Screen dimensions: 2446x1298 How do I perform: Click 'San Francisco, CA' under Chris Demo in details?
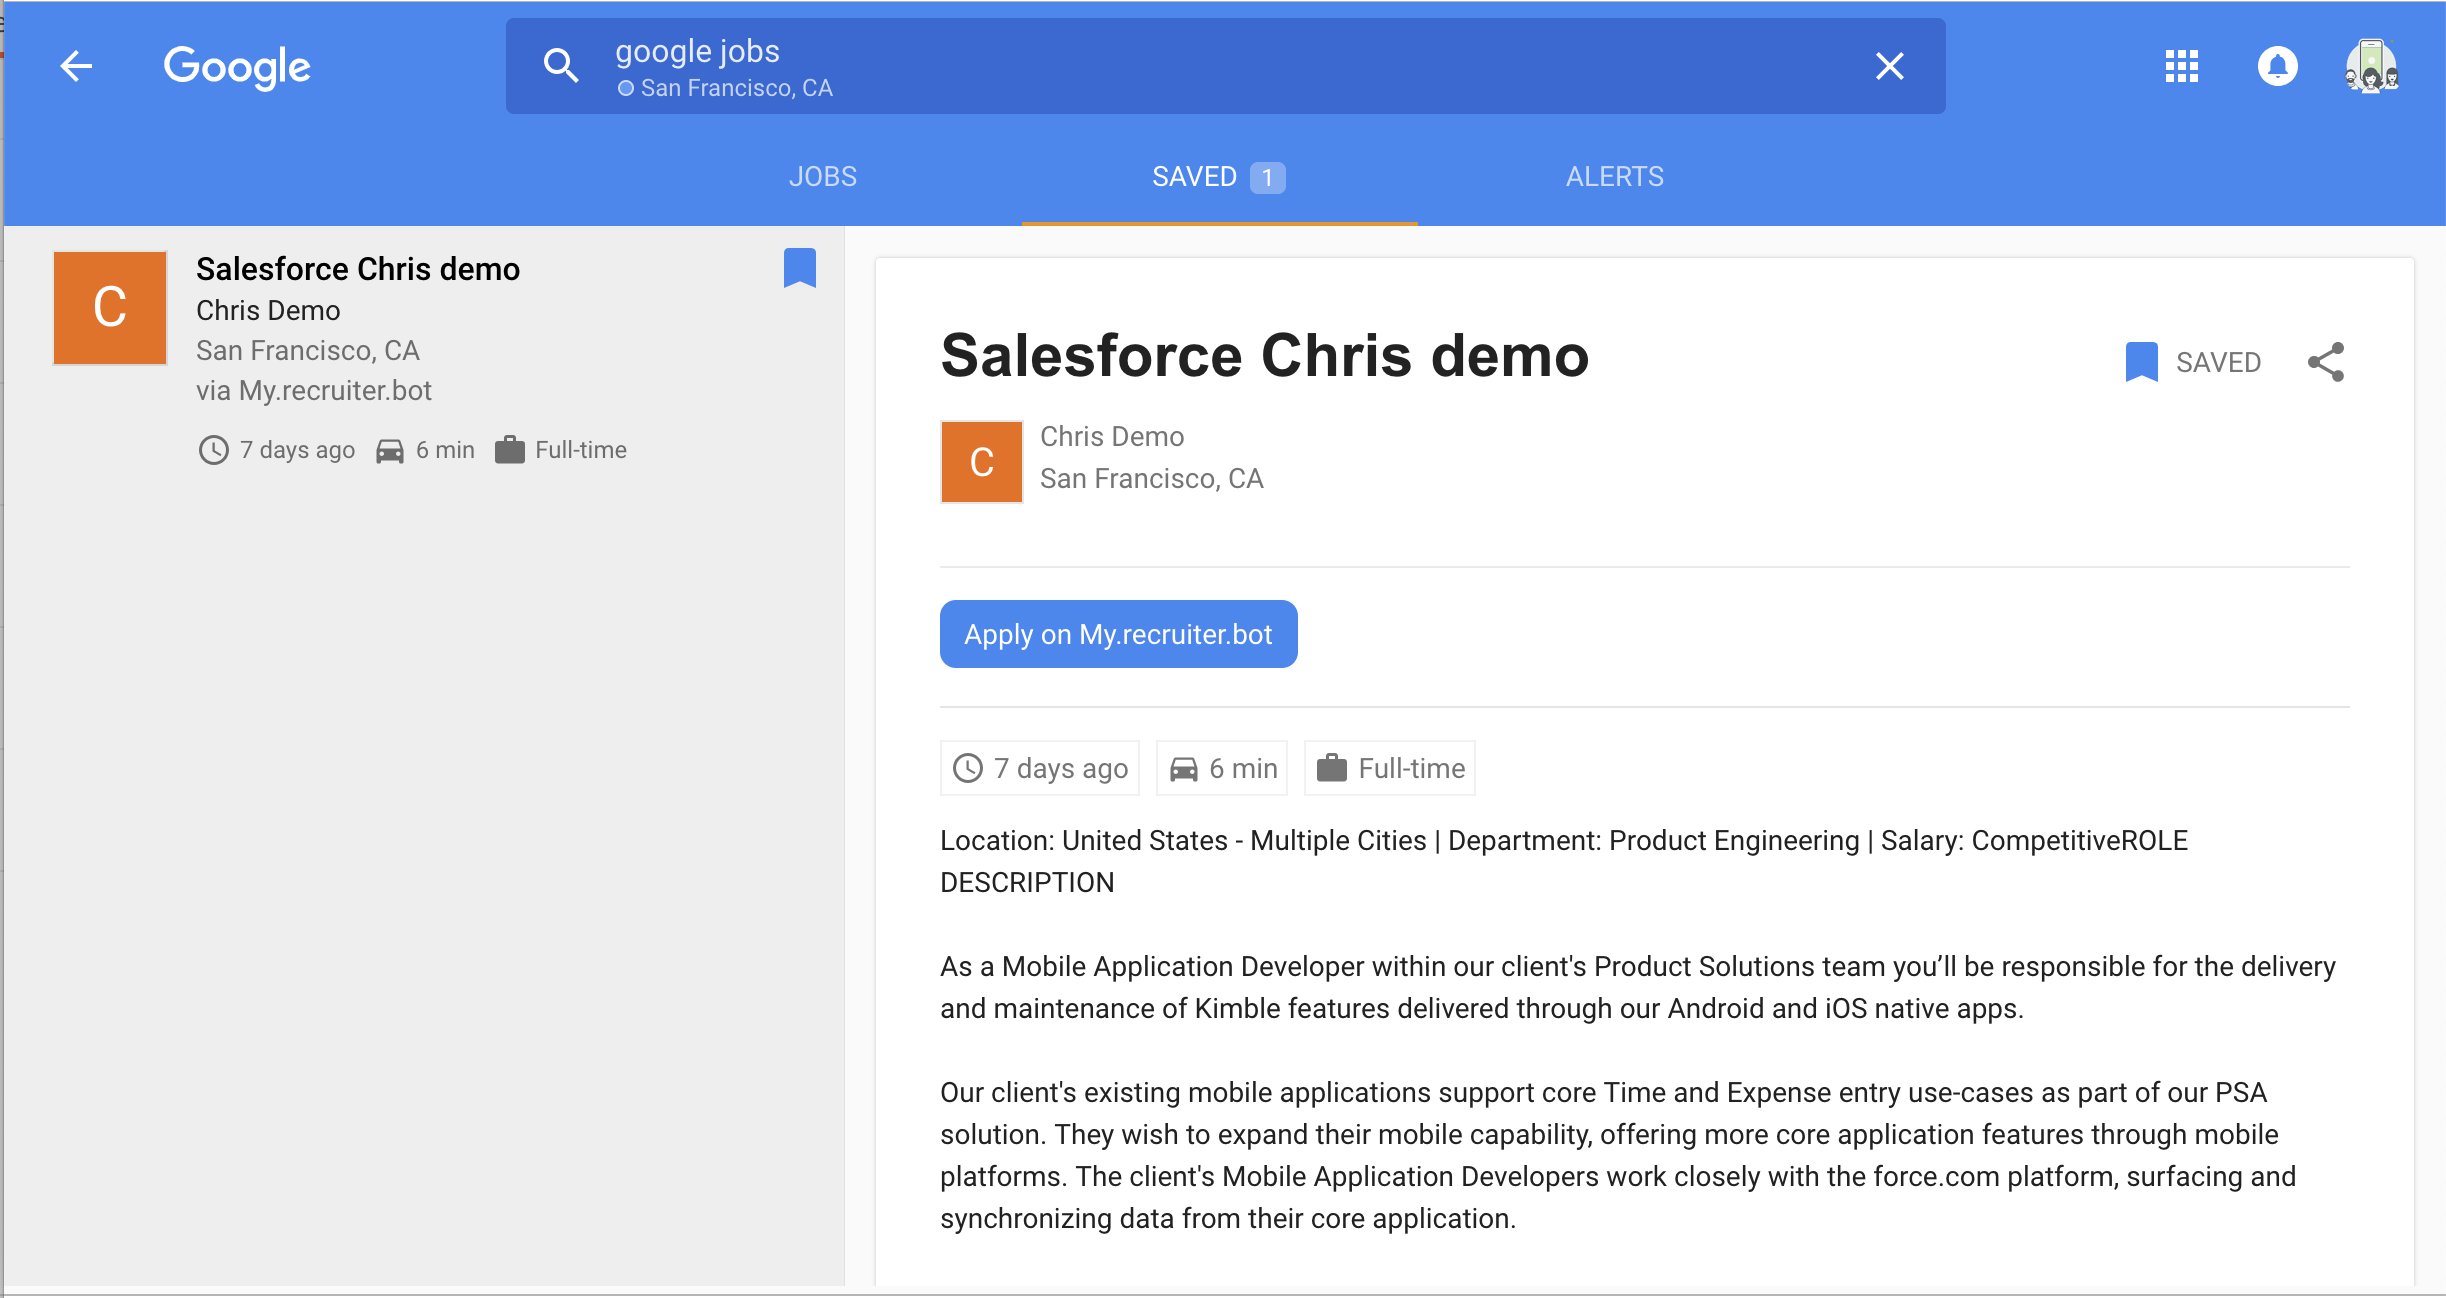1152,479
